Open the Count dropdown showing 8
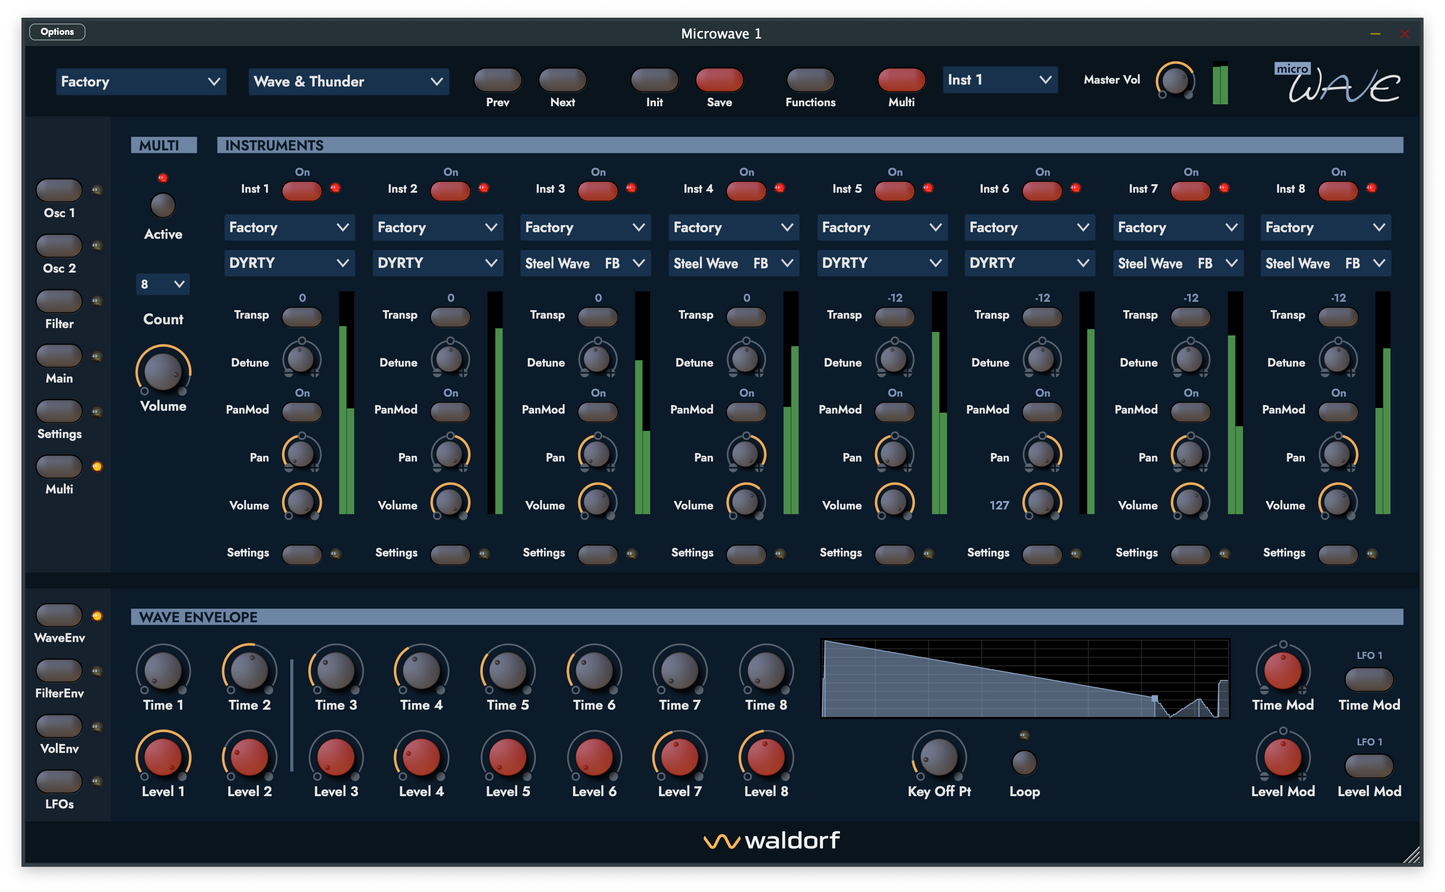Image resolution: width=1445 pixels, height=892 pixels. click(x=162, y=284)
